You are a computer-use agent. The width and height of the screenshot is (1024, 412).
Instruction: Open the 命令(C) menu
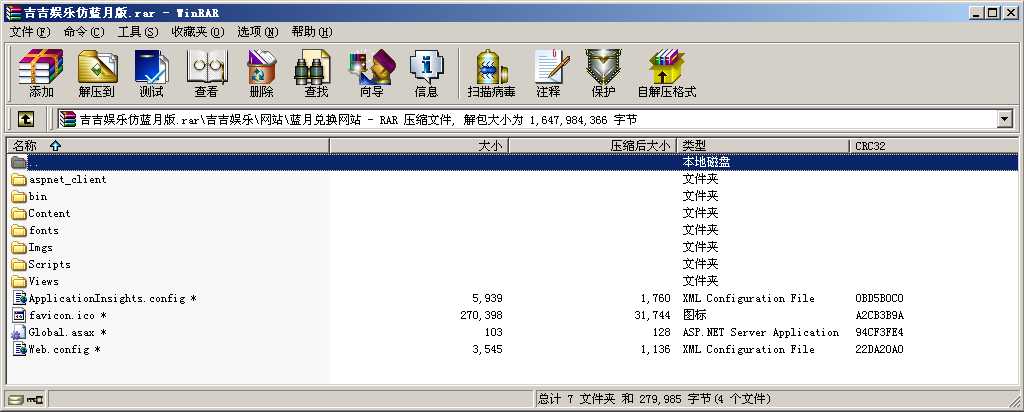pyautogui.click(x=84, y=32)
